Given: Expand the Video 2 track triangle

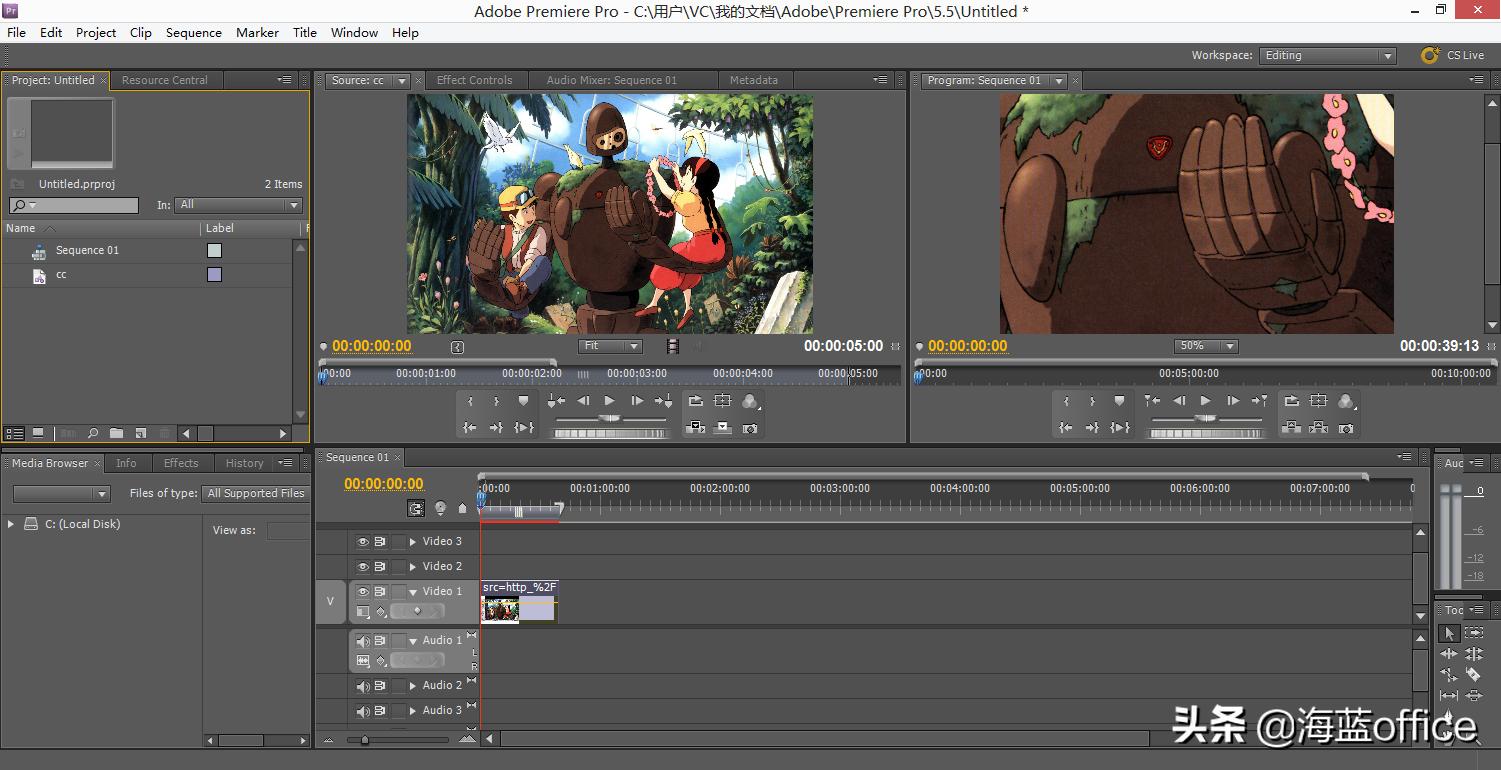Looking at the screenshot, I should [x=412, y=567].
